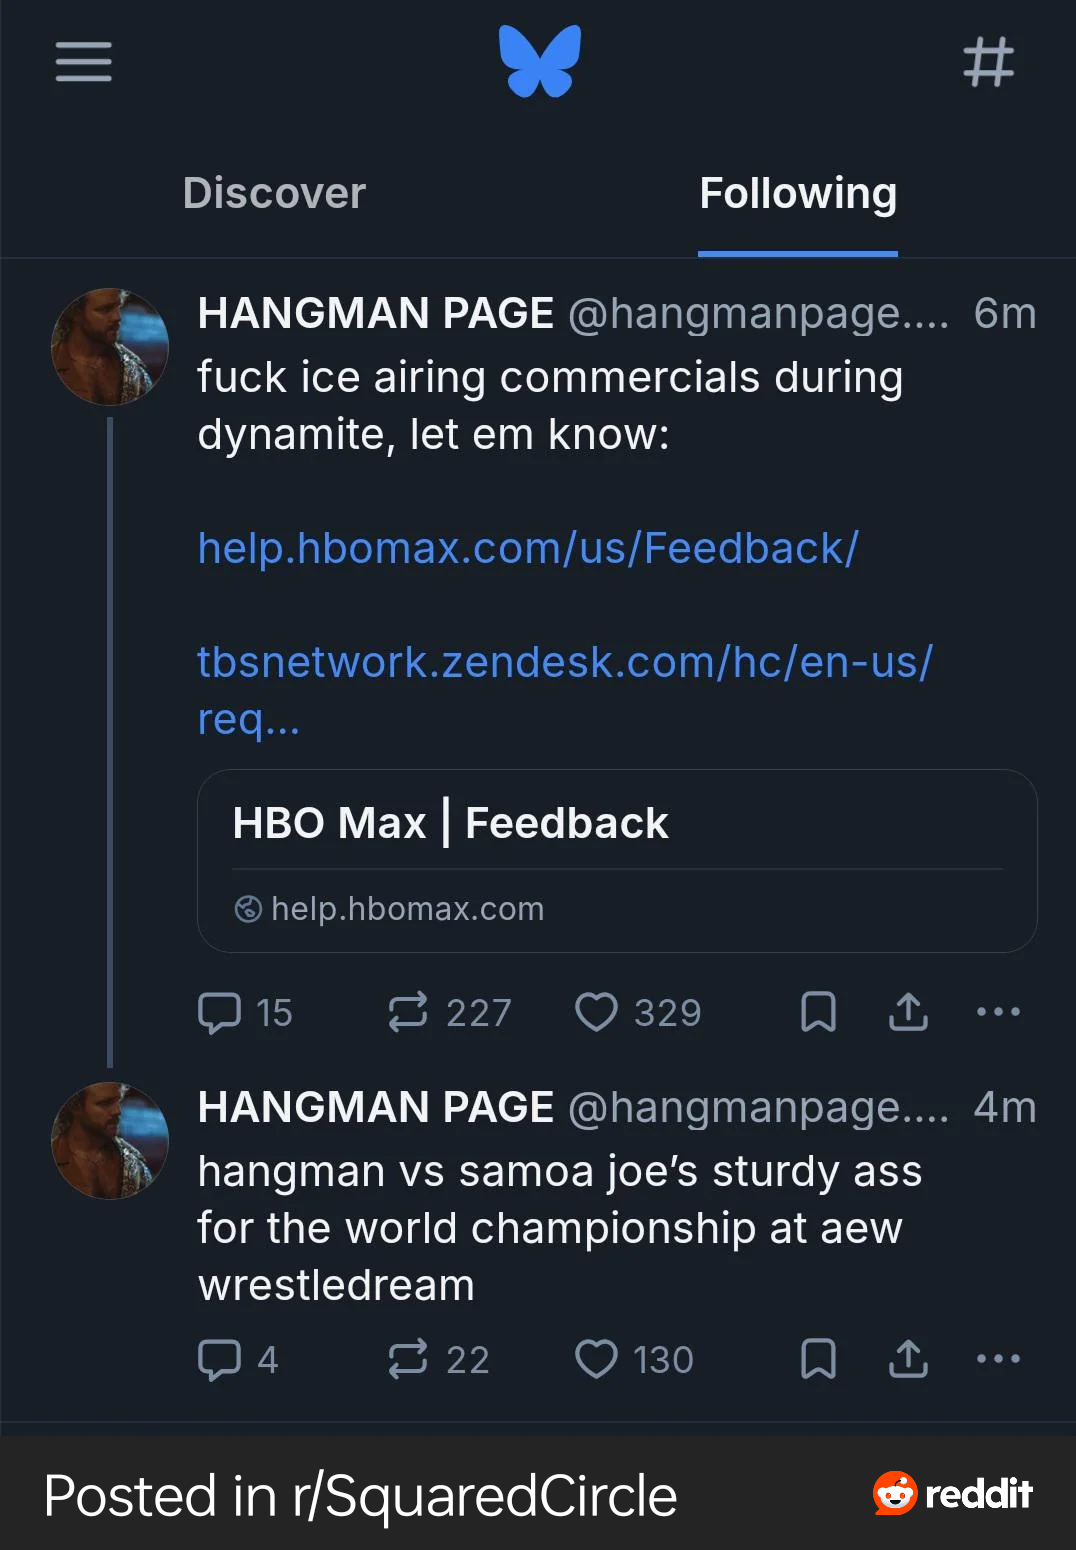Bookmark the ICE commercials post
The image size is (1076, 1550).
818,1012
